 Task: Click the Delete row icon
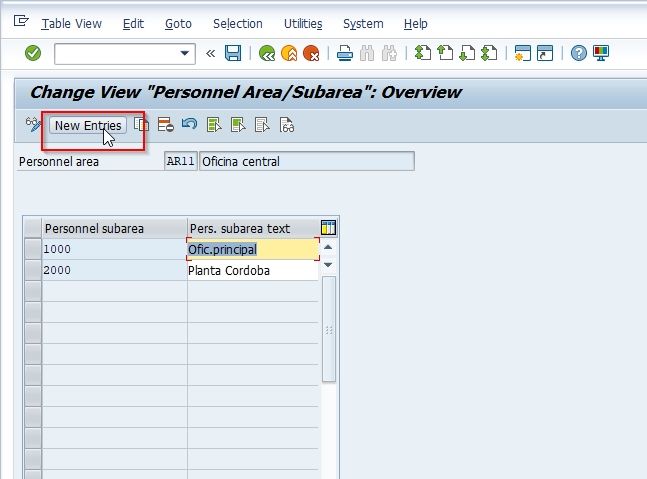(x=165, y=125)
